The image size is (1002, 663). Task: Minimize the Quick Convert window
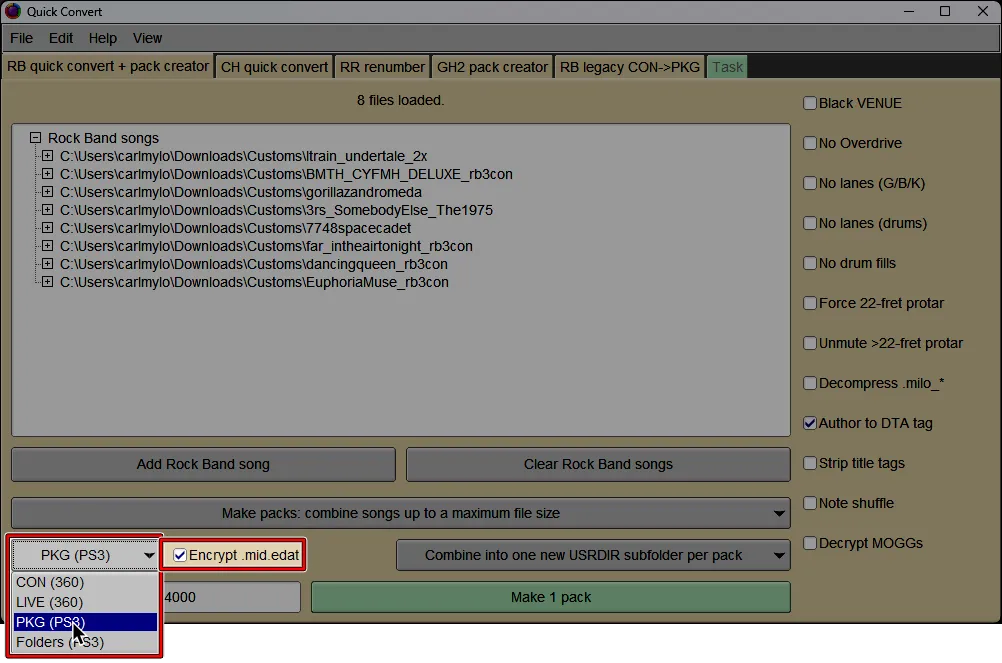point(909,11)
